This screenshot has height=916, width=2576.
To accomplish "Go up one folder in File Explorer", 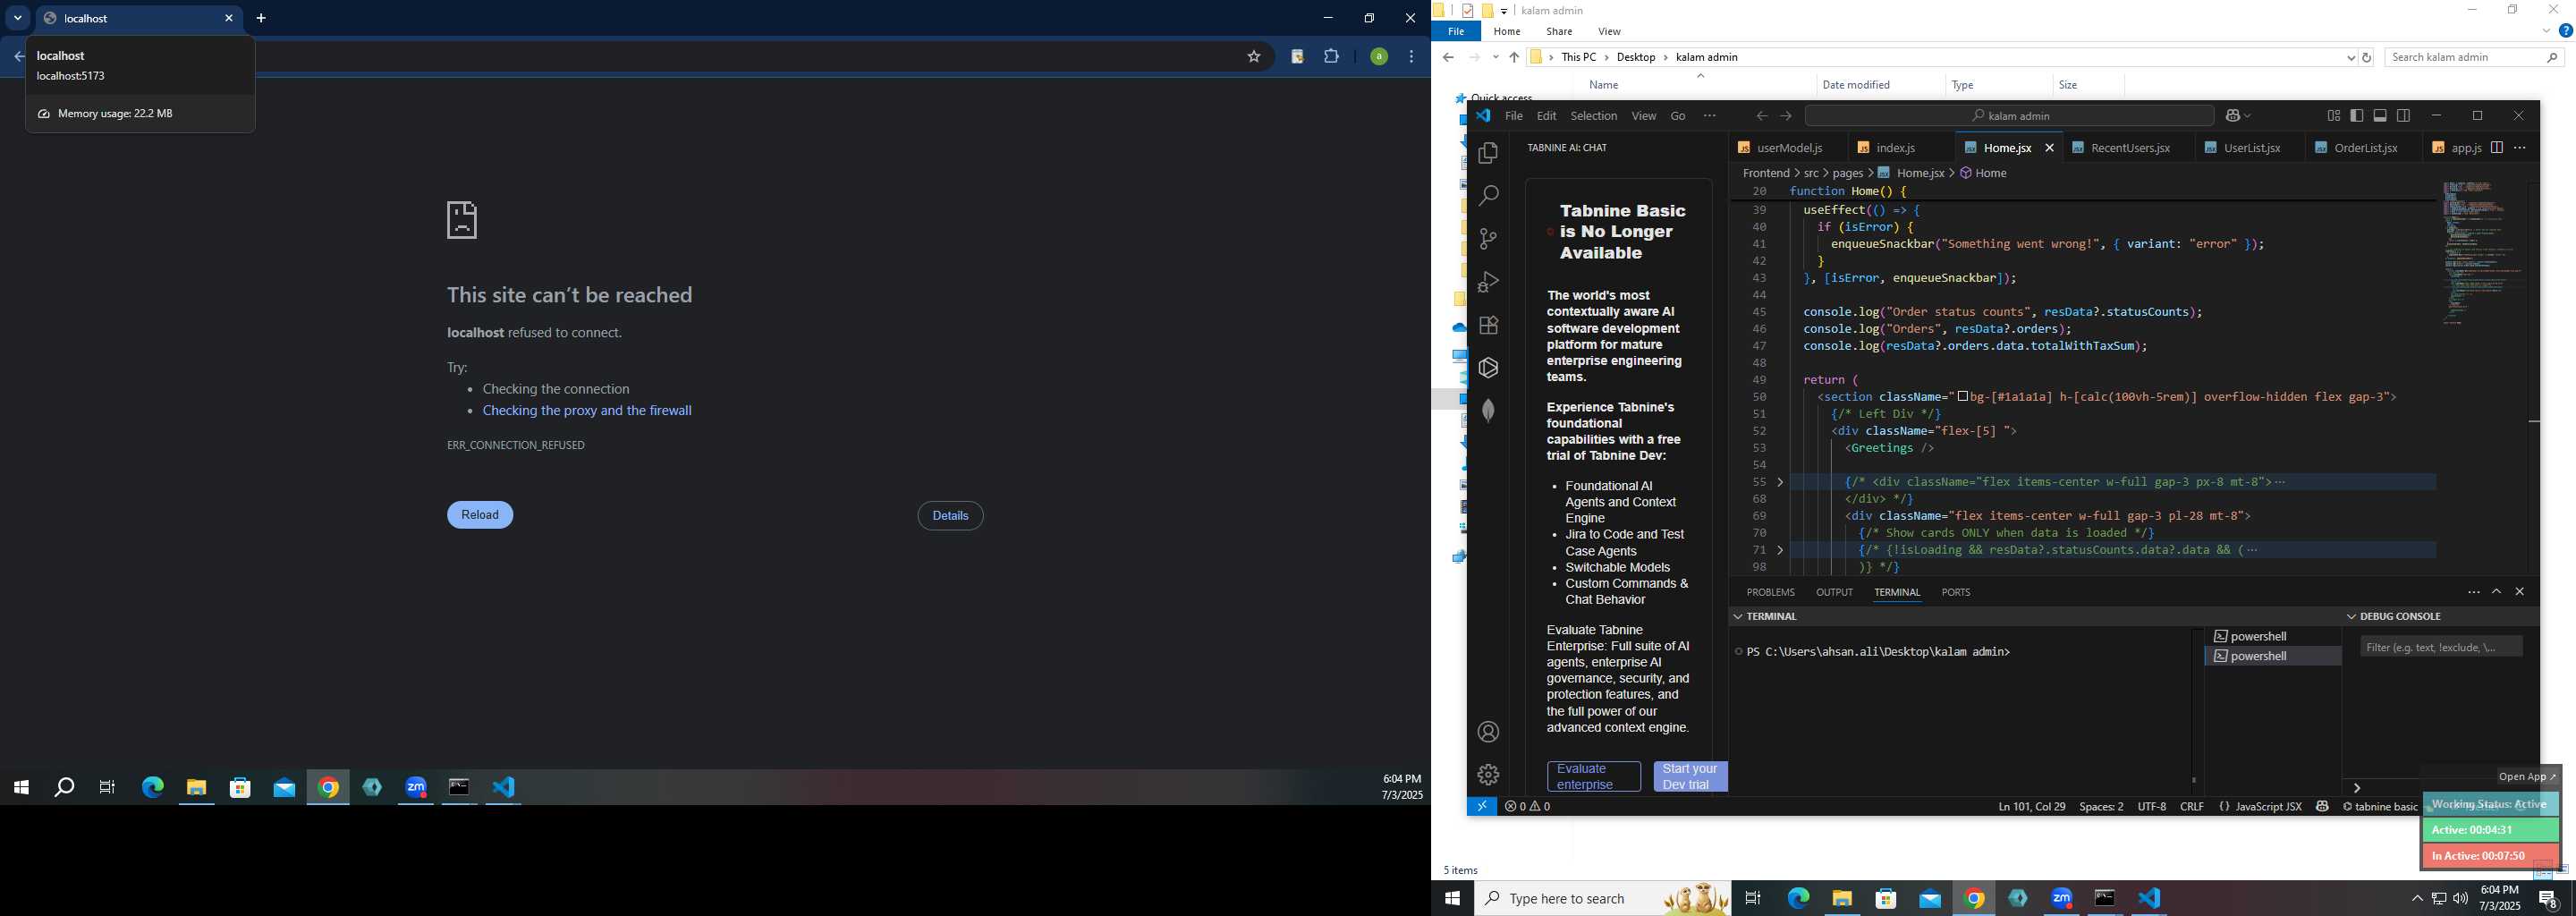I will [x=1514, y=58].
